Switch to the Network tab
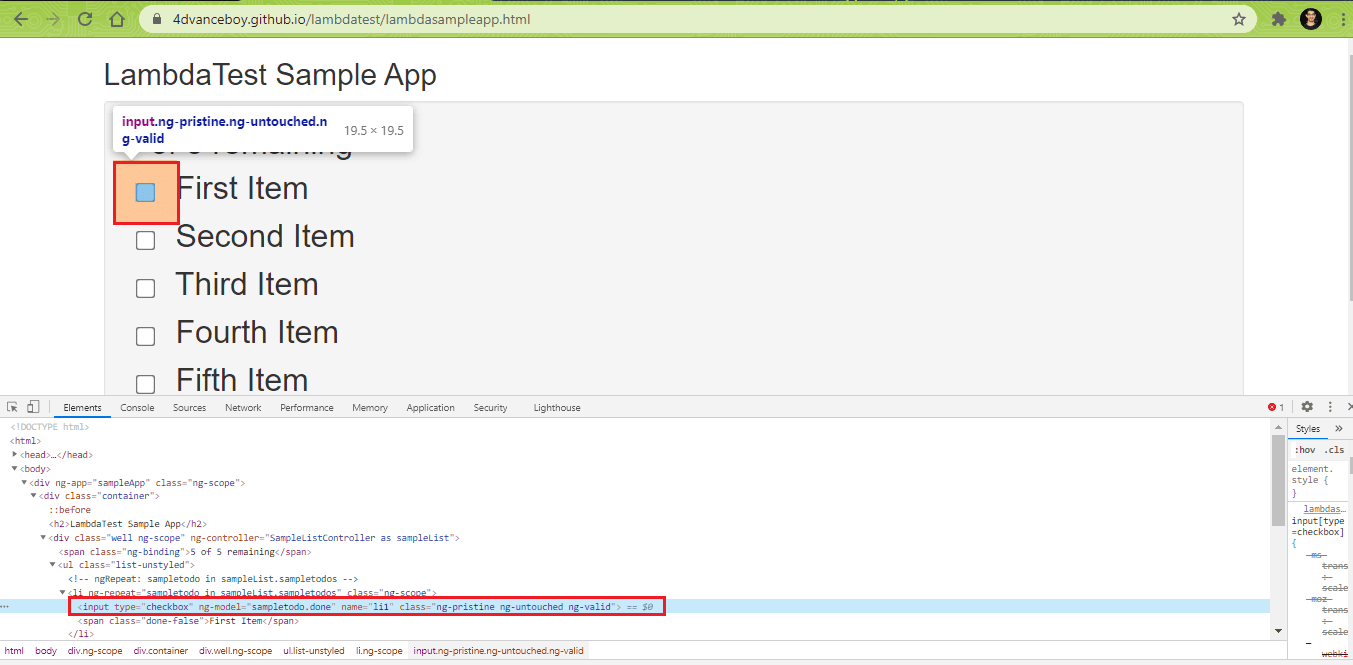 (243, 407)
